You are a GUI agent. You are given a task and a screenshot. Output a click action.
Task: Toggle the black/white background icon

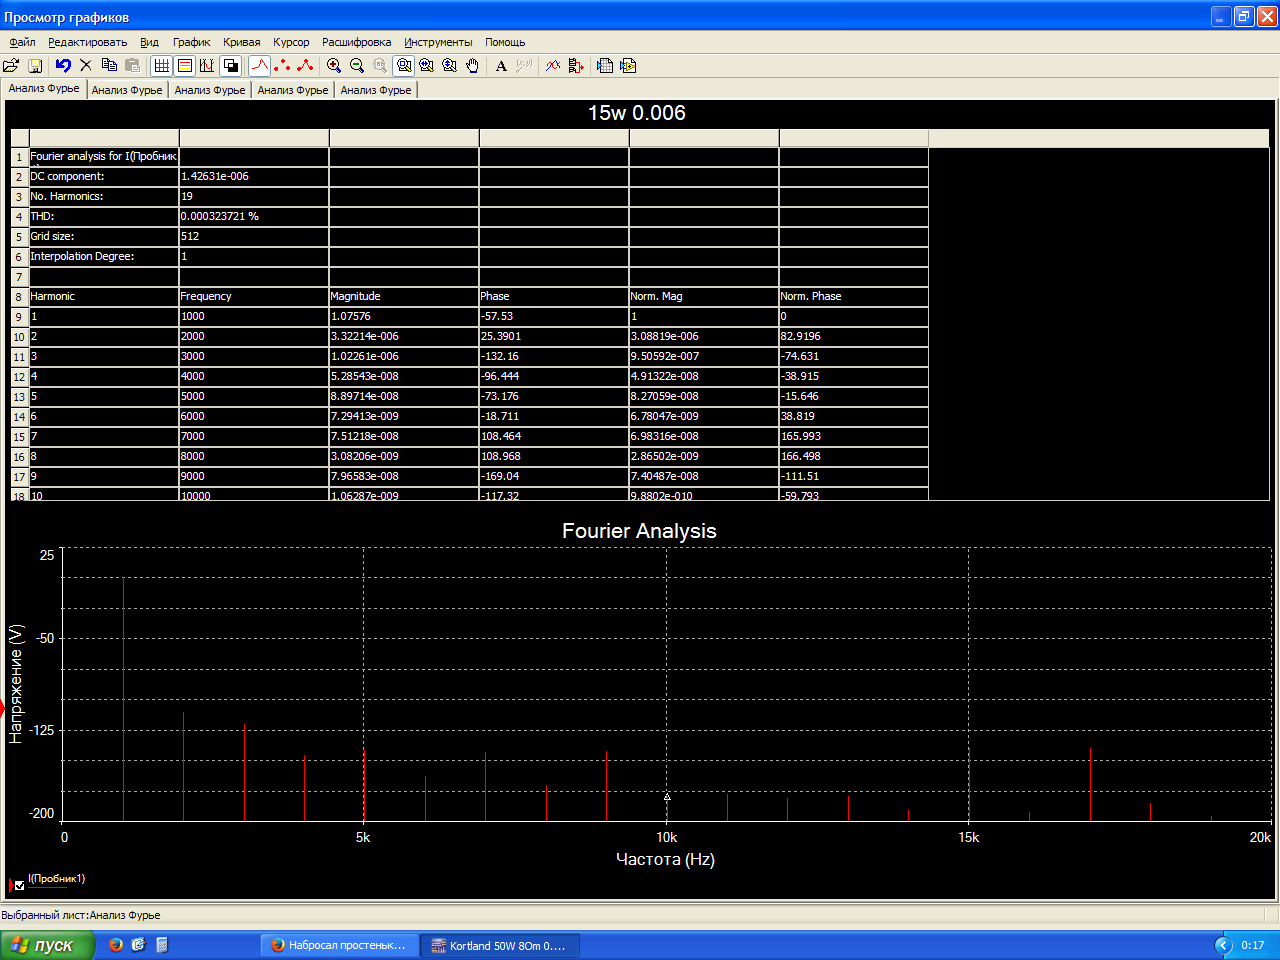point(231,66)
